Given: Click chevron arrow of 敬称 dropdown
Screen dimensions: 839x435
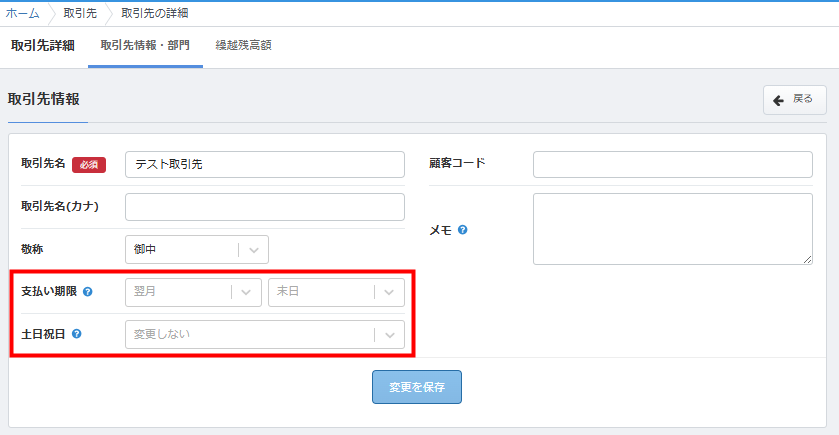Looking at the screenshot, I should tap(254, 250).
